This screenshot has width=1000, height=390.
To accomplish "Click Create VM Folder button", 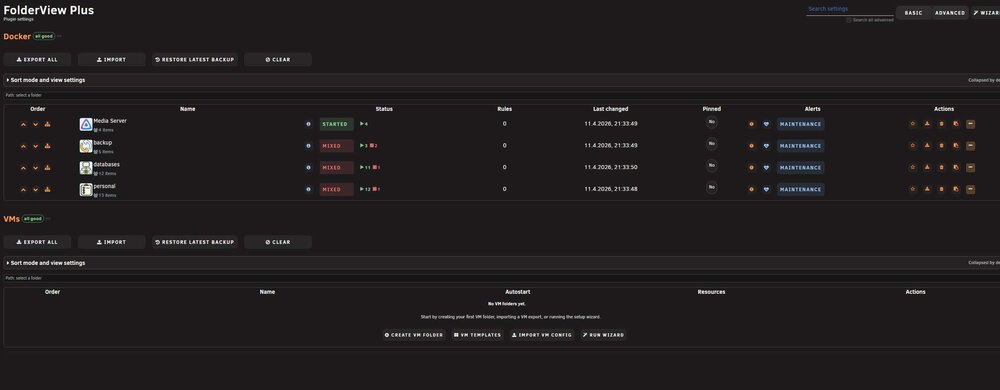I will pyautogui.click(x=414, y=335).
